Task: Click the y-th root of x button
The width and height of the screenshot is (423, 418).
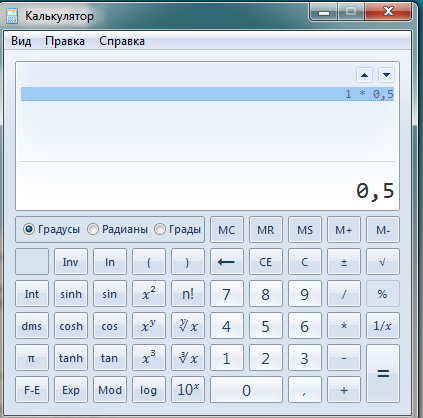Action: (188, 326)
